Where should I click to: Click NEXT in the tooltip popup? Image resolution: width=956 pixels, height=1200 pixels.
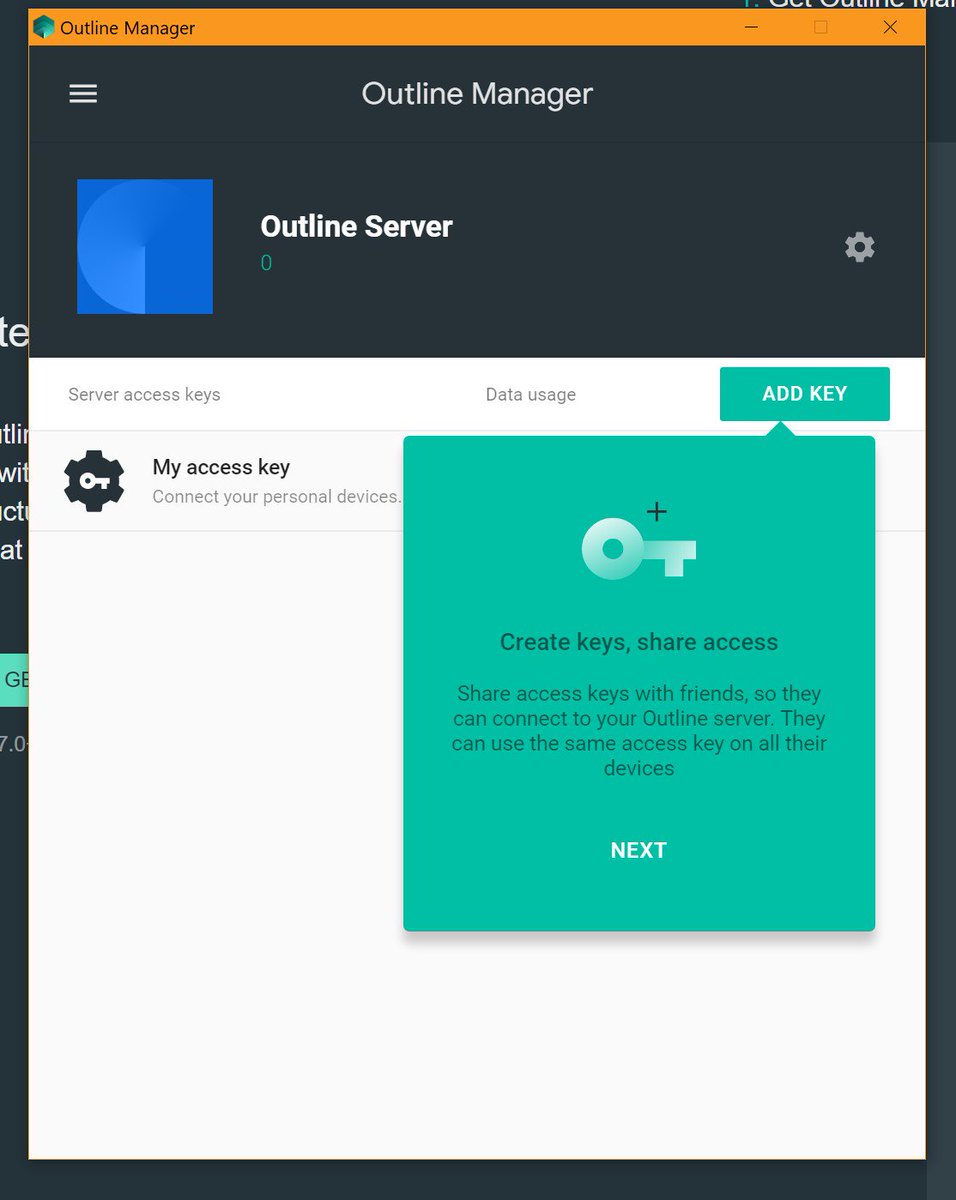coord(639,850)
